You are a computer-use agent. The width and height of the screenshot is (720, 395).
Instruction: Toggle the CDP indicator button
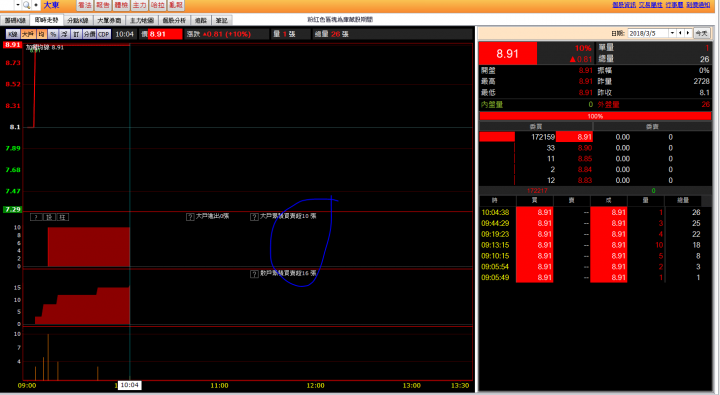[104, 34]
